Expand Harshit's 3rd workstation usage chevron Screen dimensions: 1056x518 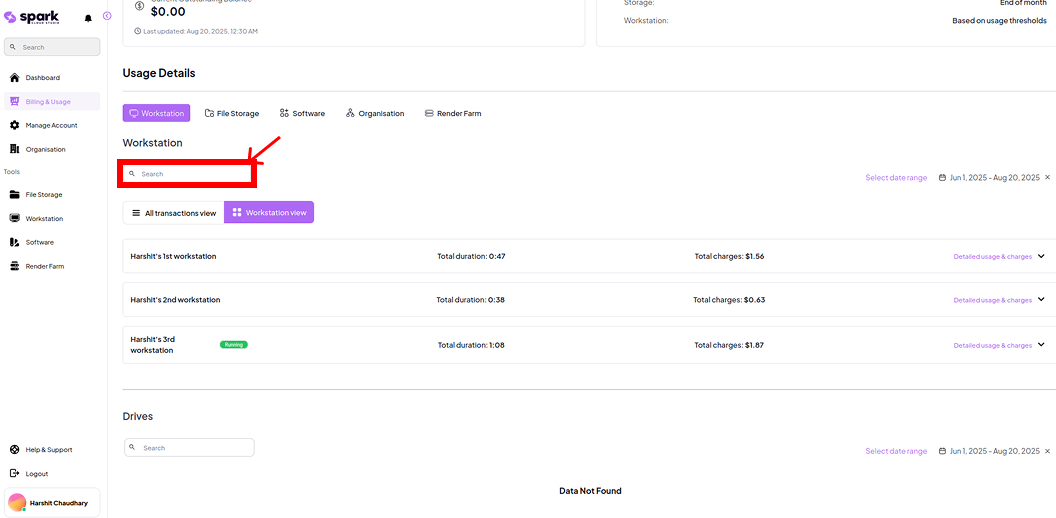(x=1041, y=345)
